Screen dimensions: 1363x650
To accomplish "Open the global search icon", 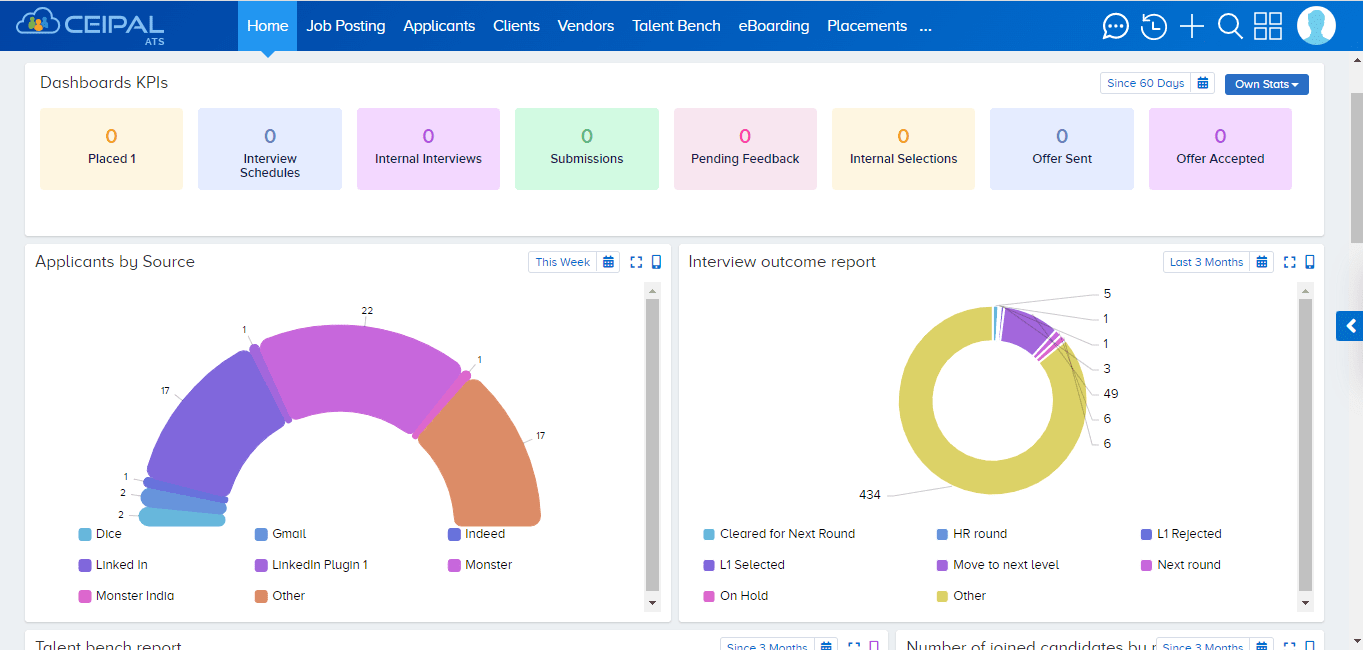I will (1229, 26).
